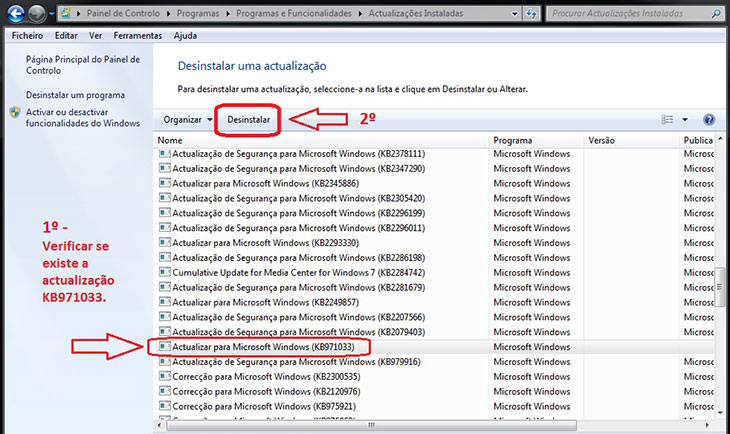Refresh the address bar location
The image size is (730, 434).
531,14
